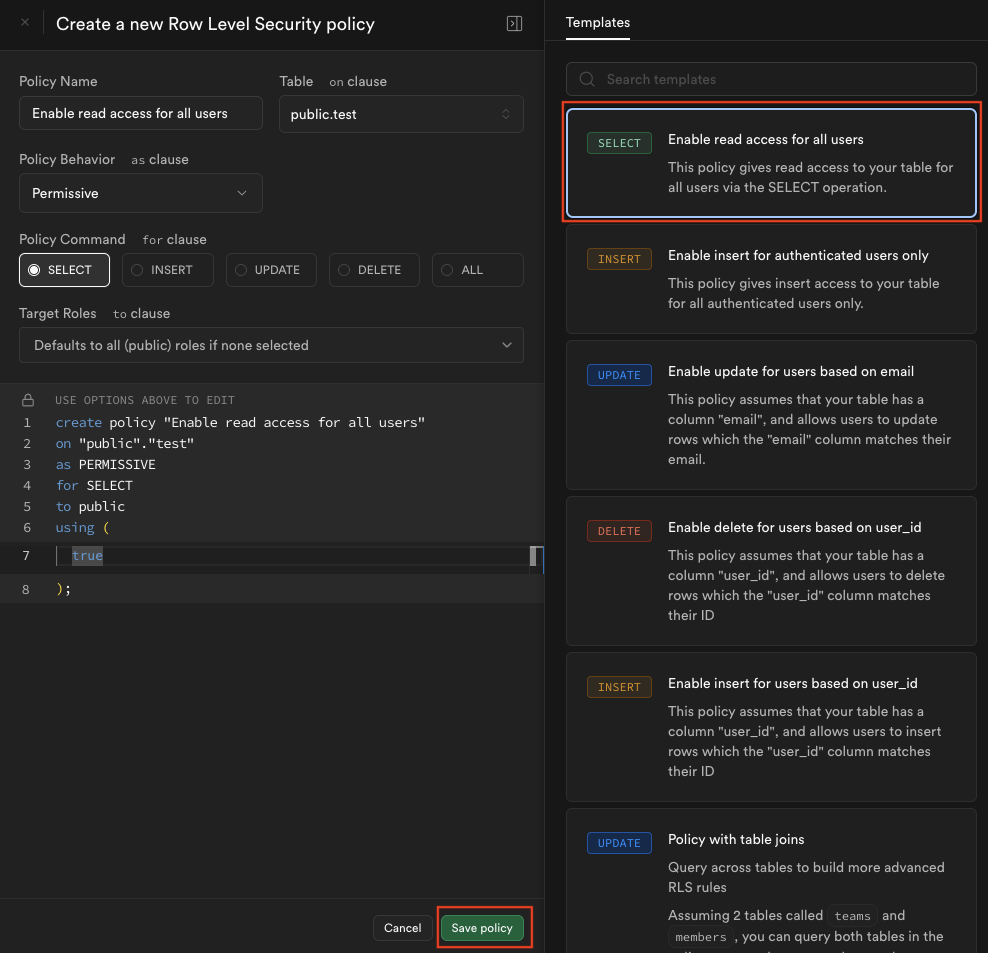Image resolution: width=988 pixels, height=953 pixels.
Task: Click the lock icon above the SQL editor
Action: [x=28, y=400]
